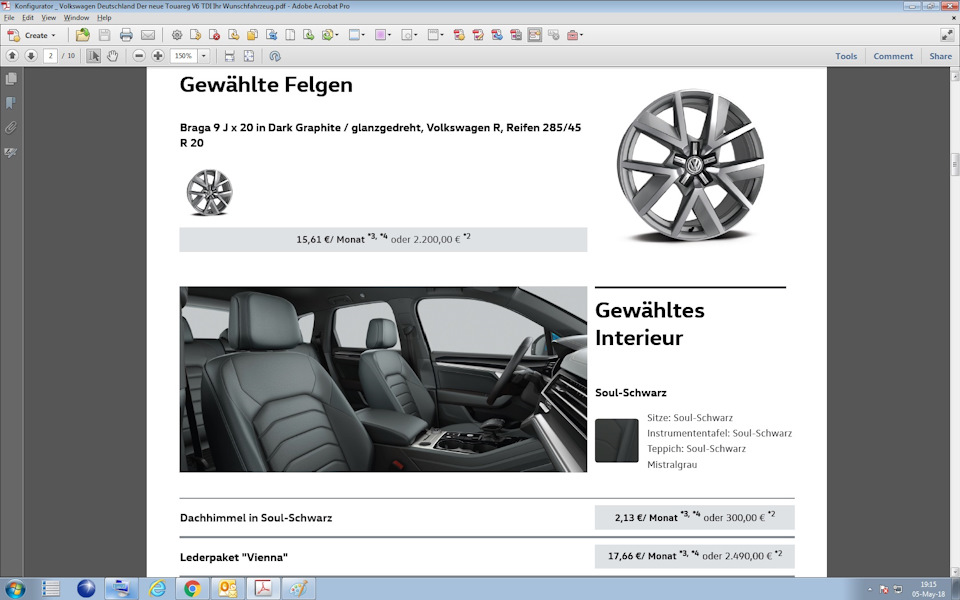Click the fit one full page icon
This screenshot has width=960, height=600.
[x=249, y=56]
